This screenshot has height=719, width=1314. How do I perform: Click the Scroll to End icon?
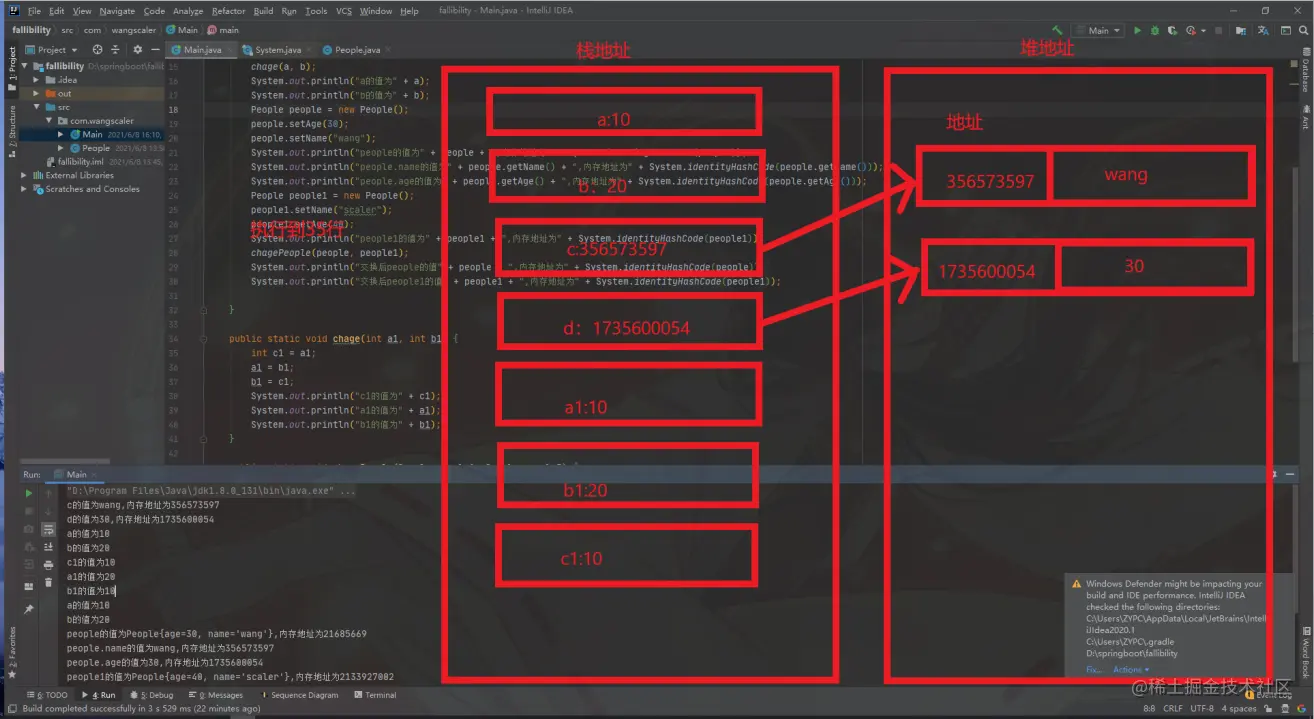(49, 547)
